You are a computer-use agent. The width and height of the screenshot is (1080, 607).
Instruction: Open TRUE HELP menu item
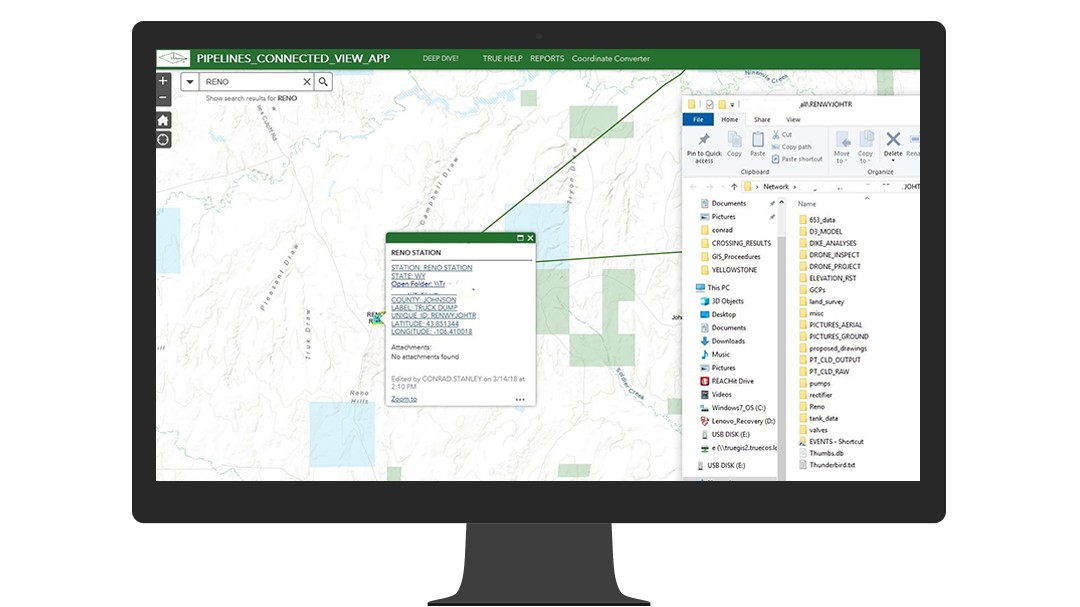(502, 59)
